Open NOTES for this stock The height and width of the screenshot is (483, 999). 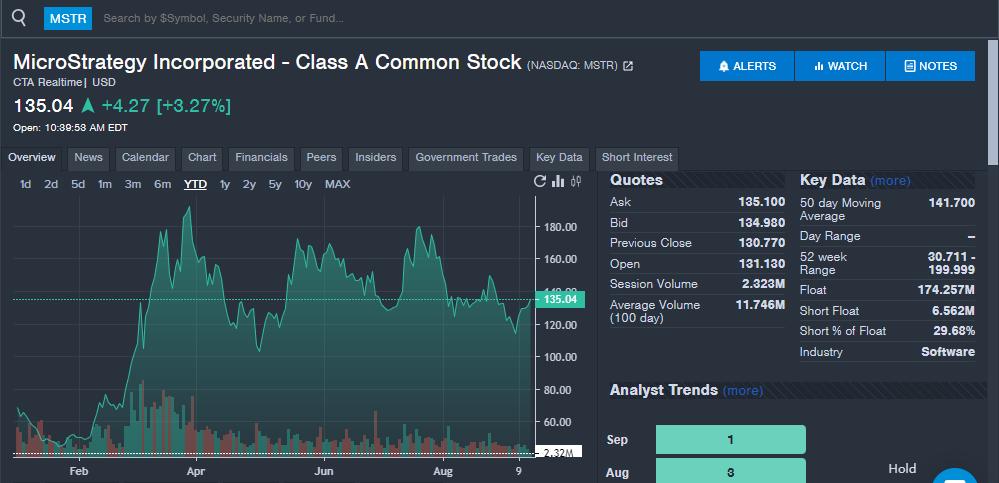click(x=930, y=66)
